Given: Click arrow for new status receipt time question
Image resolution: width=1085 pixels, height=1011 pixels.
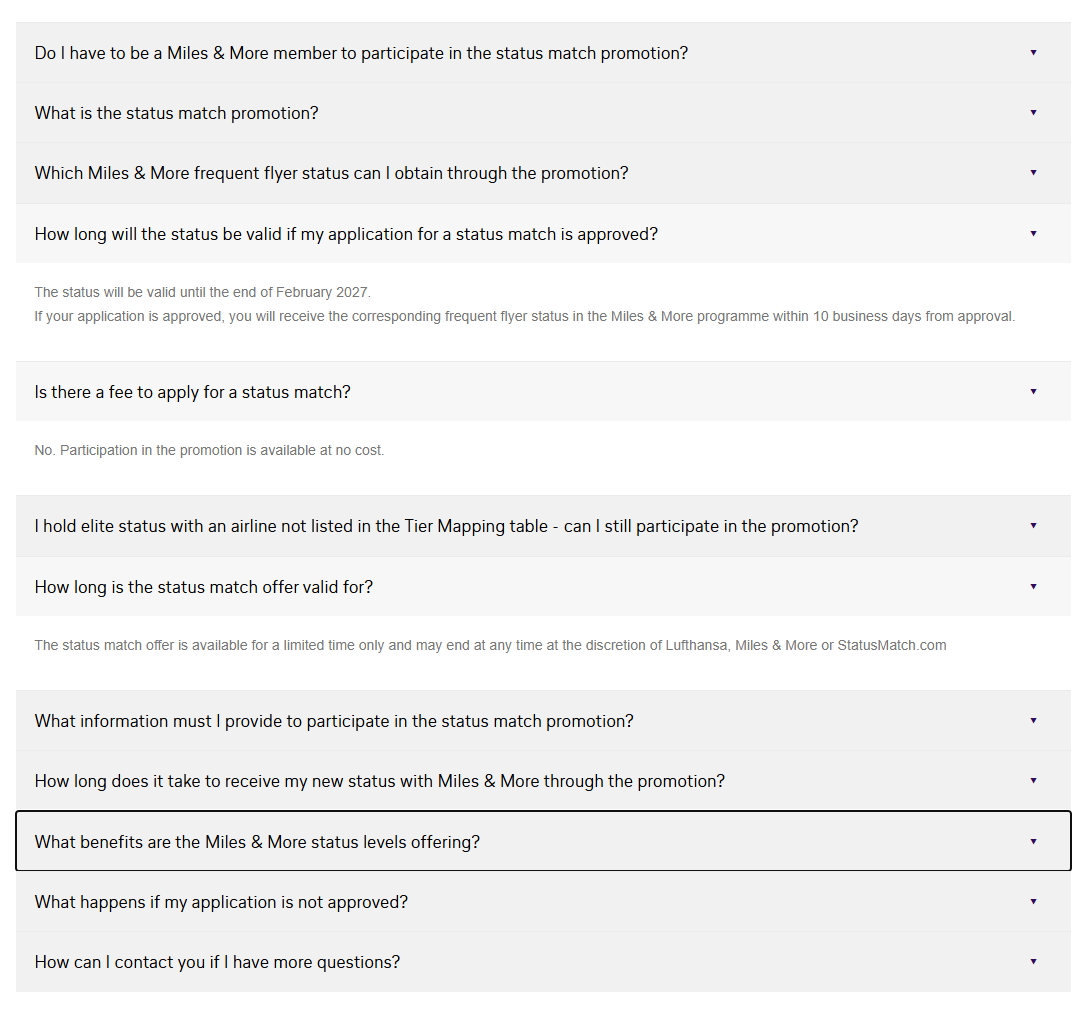Looking at the screenshot, I should pos(1033,780).
